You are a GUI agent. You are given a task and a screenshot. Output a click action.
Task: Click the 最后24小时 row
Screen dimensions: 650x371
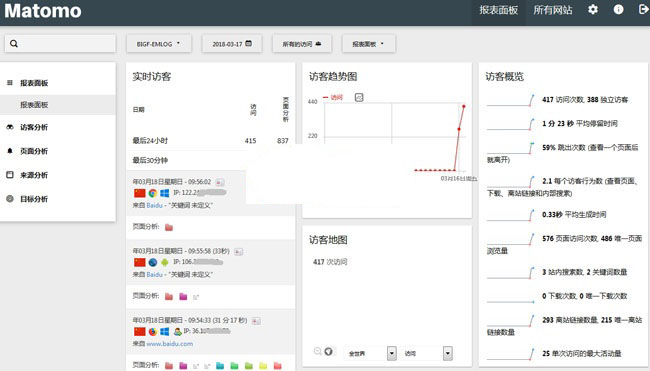pos(211,141)
